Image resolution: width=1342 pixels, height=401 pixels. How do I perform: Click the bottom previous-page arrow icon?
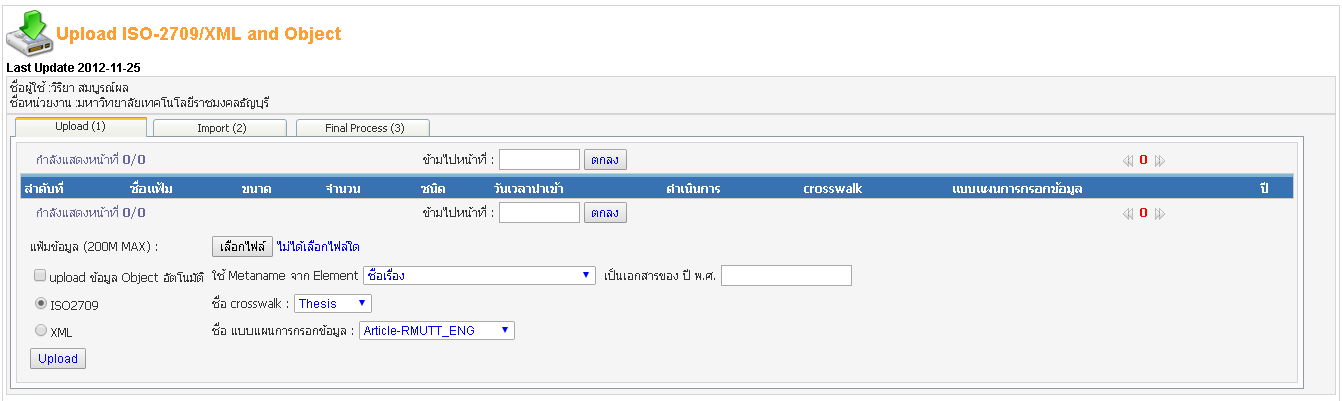pyautogui.click(x=1128, y=213)
